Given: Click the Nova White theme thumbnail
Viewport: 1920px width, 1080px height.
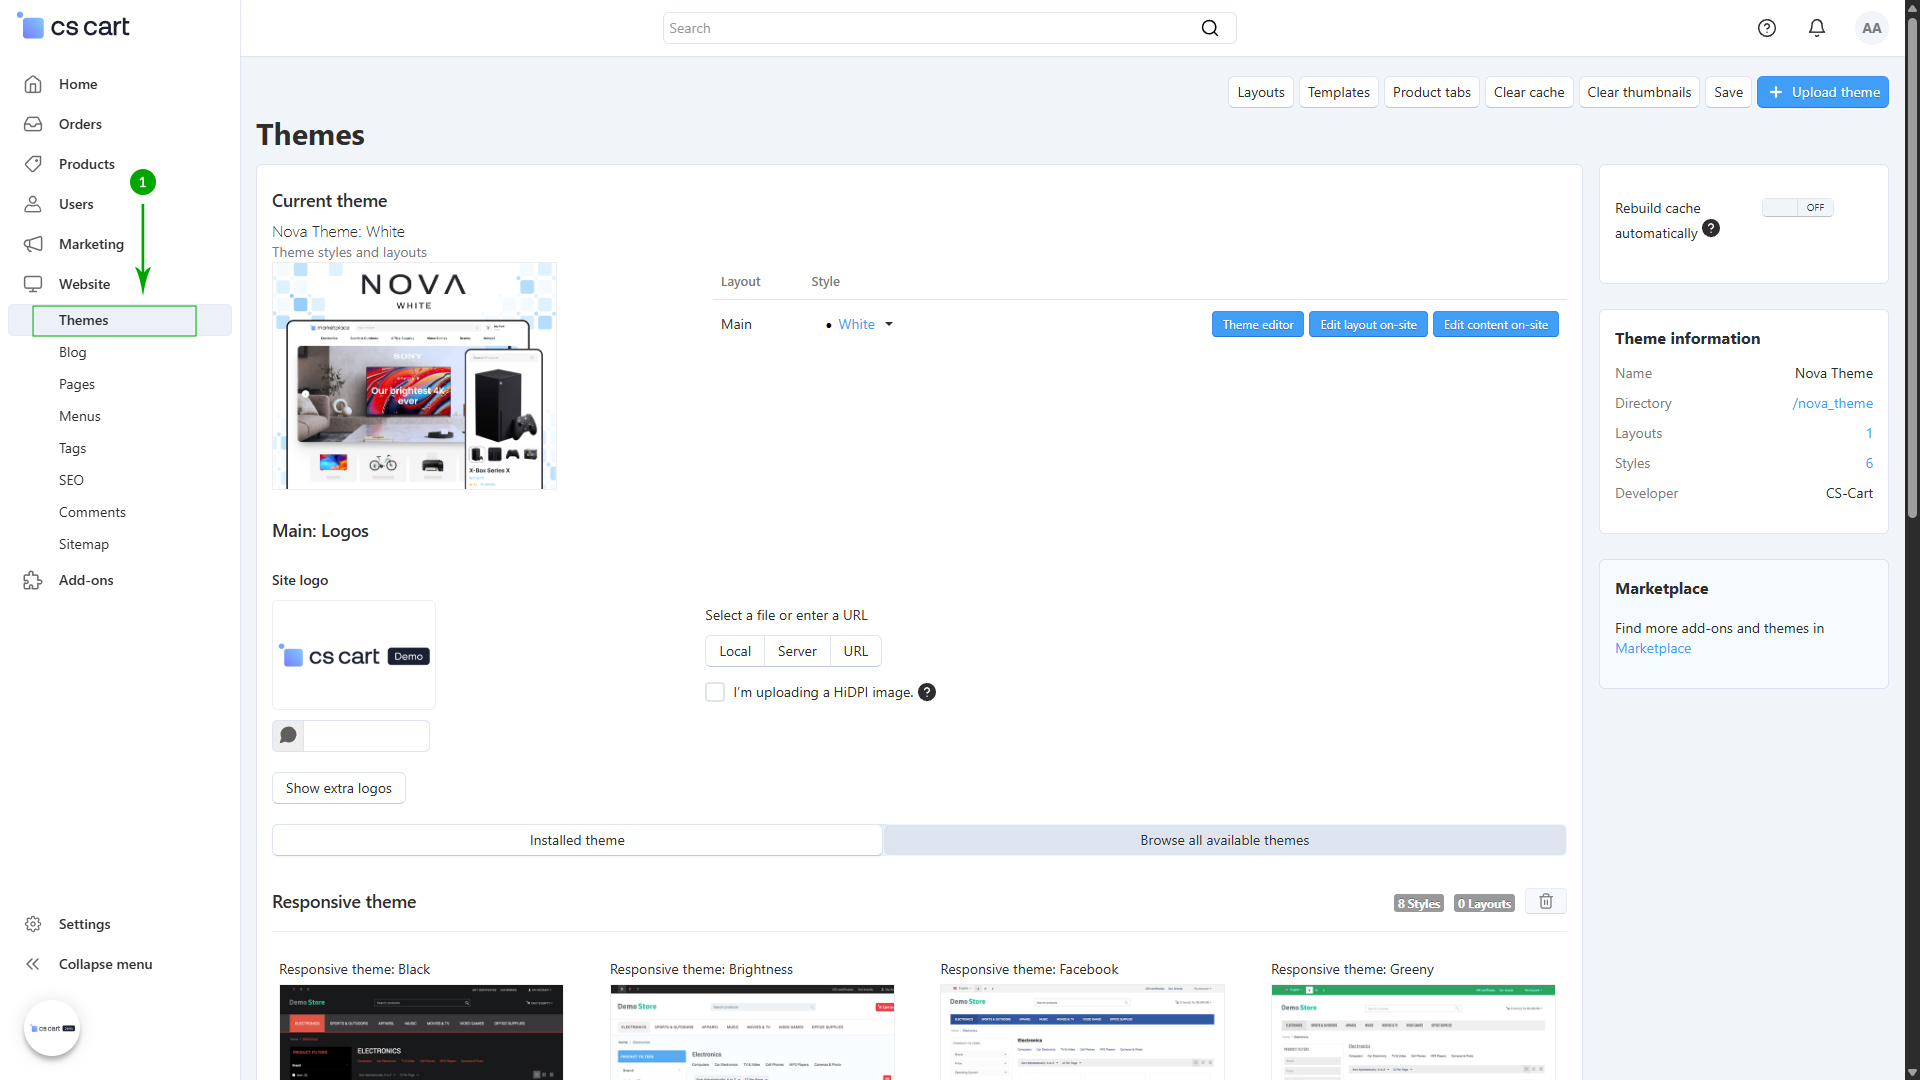Looking at the screenshot, I should [414, 376].
